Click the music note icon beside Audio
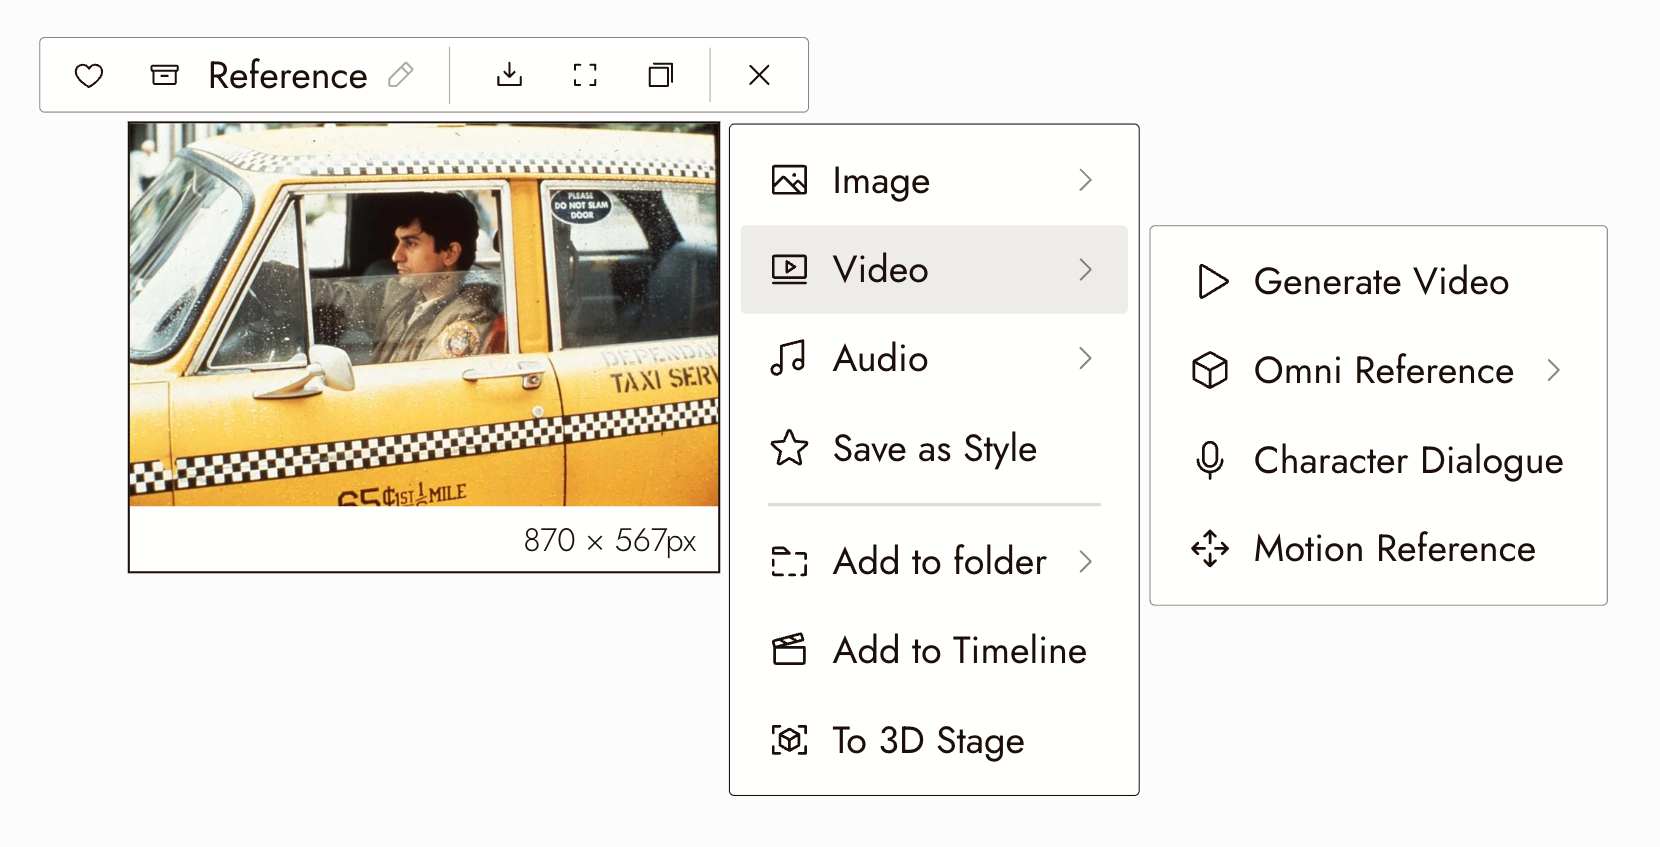Viewport: 1660px width, 847px height. tap(789, 358)
